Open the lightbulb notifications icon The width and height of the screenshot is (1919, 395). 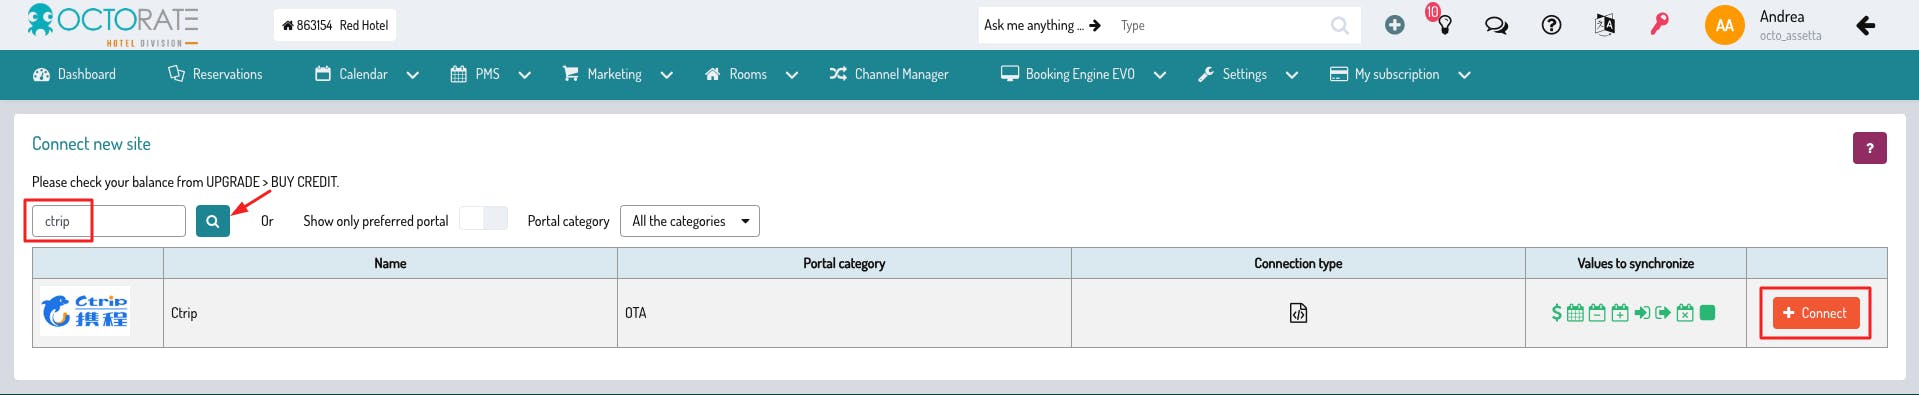point(1444,25)
